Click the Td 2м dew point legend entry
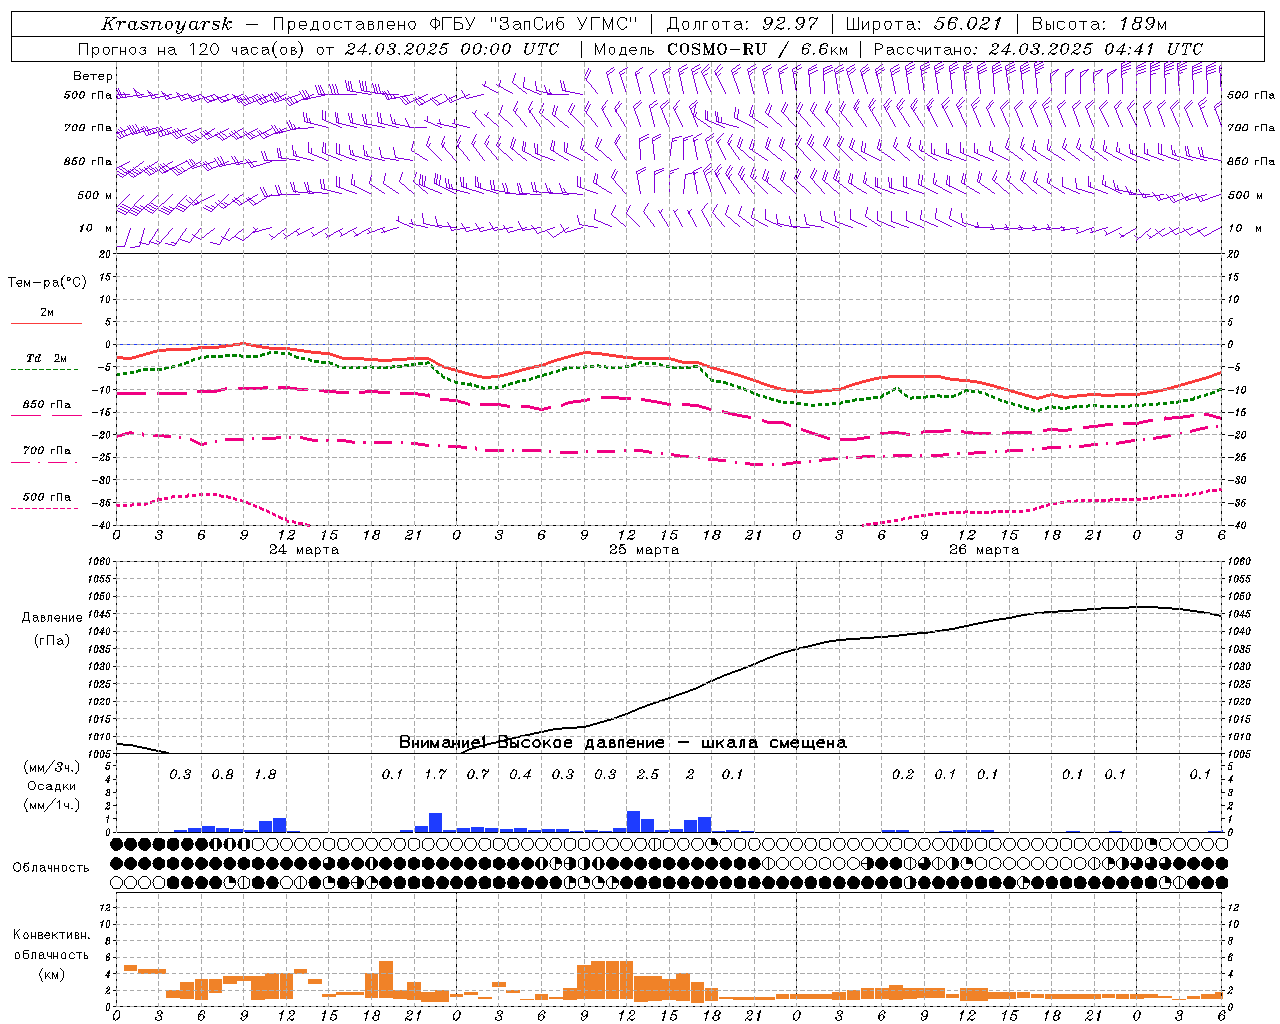Image resolution: width=1280 pixels, height=1024 pixels. click(x=47, y=358)
